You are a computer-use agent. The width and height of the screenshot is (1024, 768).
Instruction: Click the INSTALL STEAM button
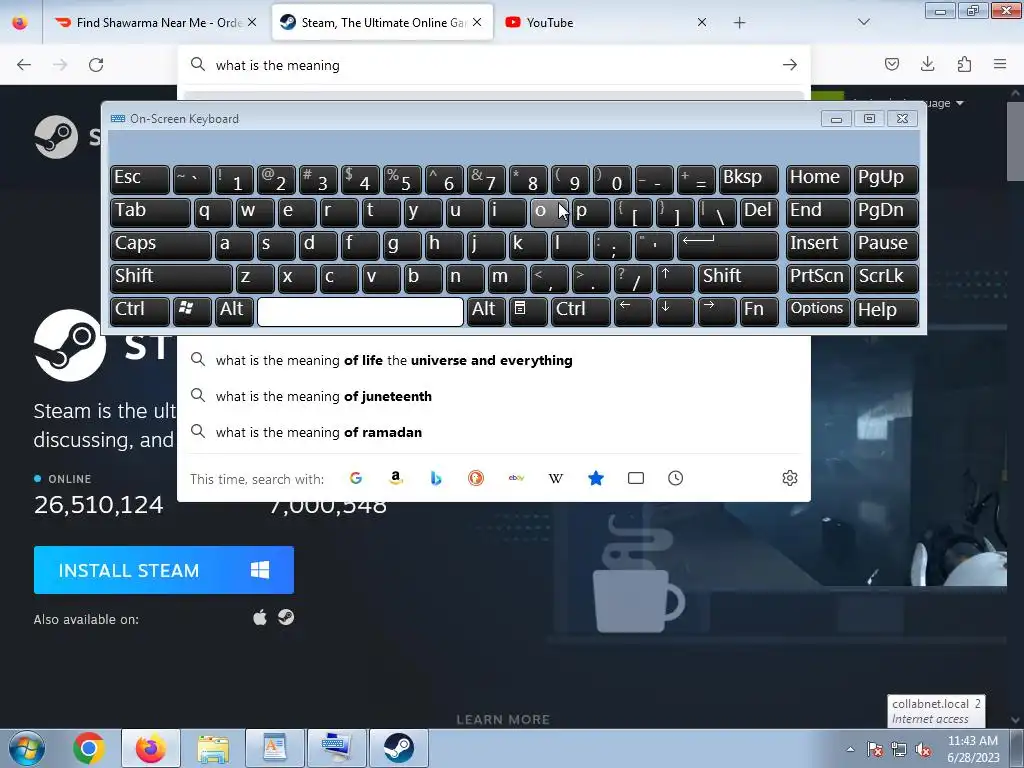pos(164,570)
